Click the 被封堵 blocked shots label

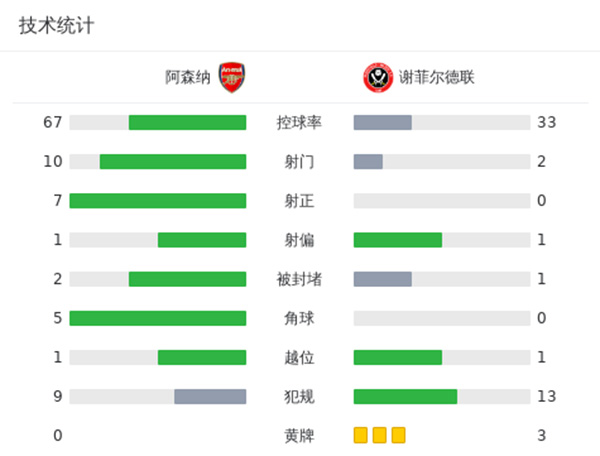click(299, 279)
